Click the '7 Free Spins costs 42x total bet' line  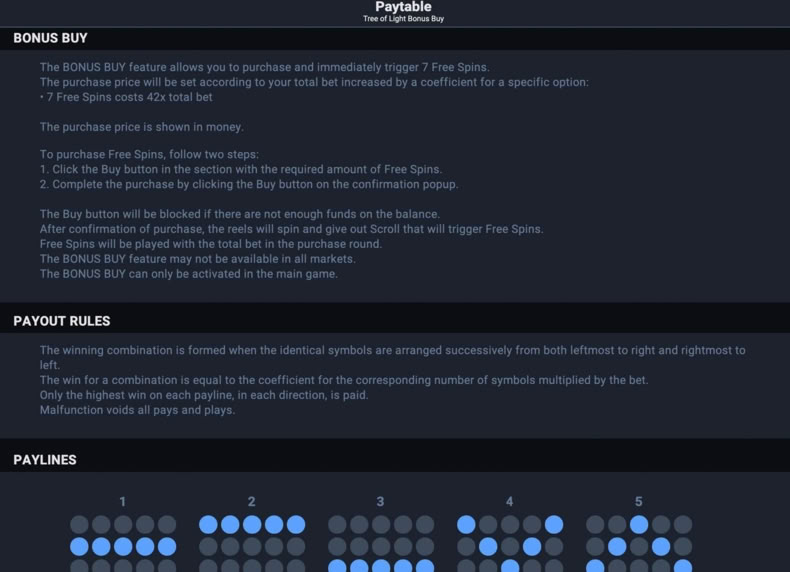[x=126, y=97]
